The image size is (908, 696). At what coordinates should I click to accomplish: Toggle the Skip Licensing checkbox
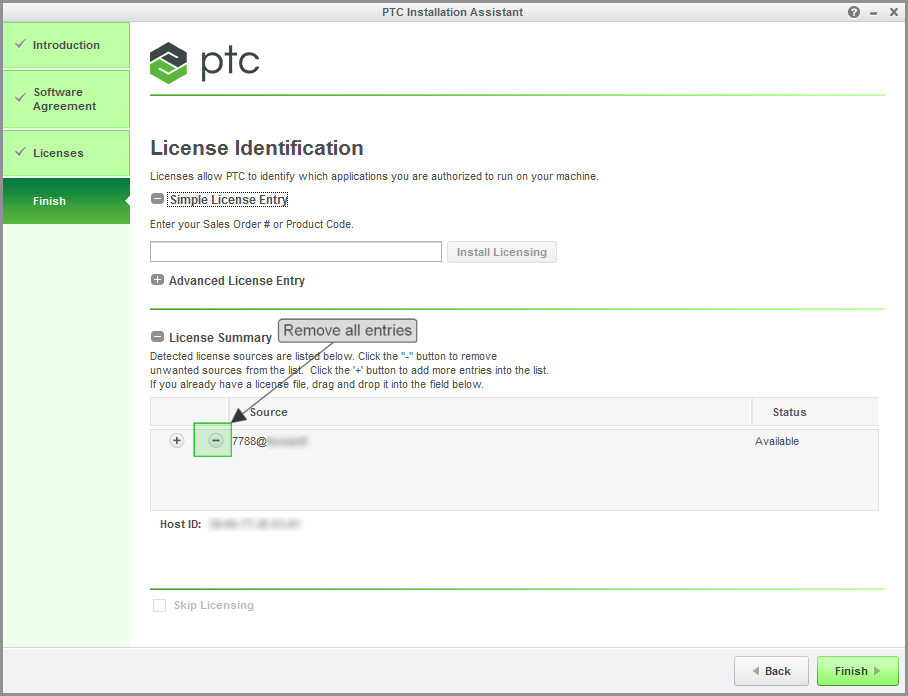159,606
